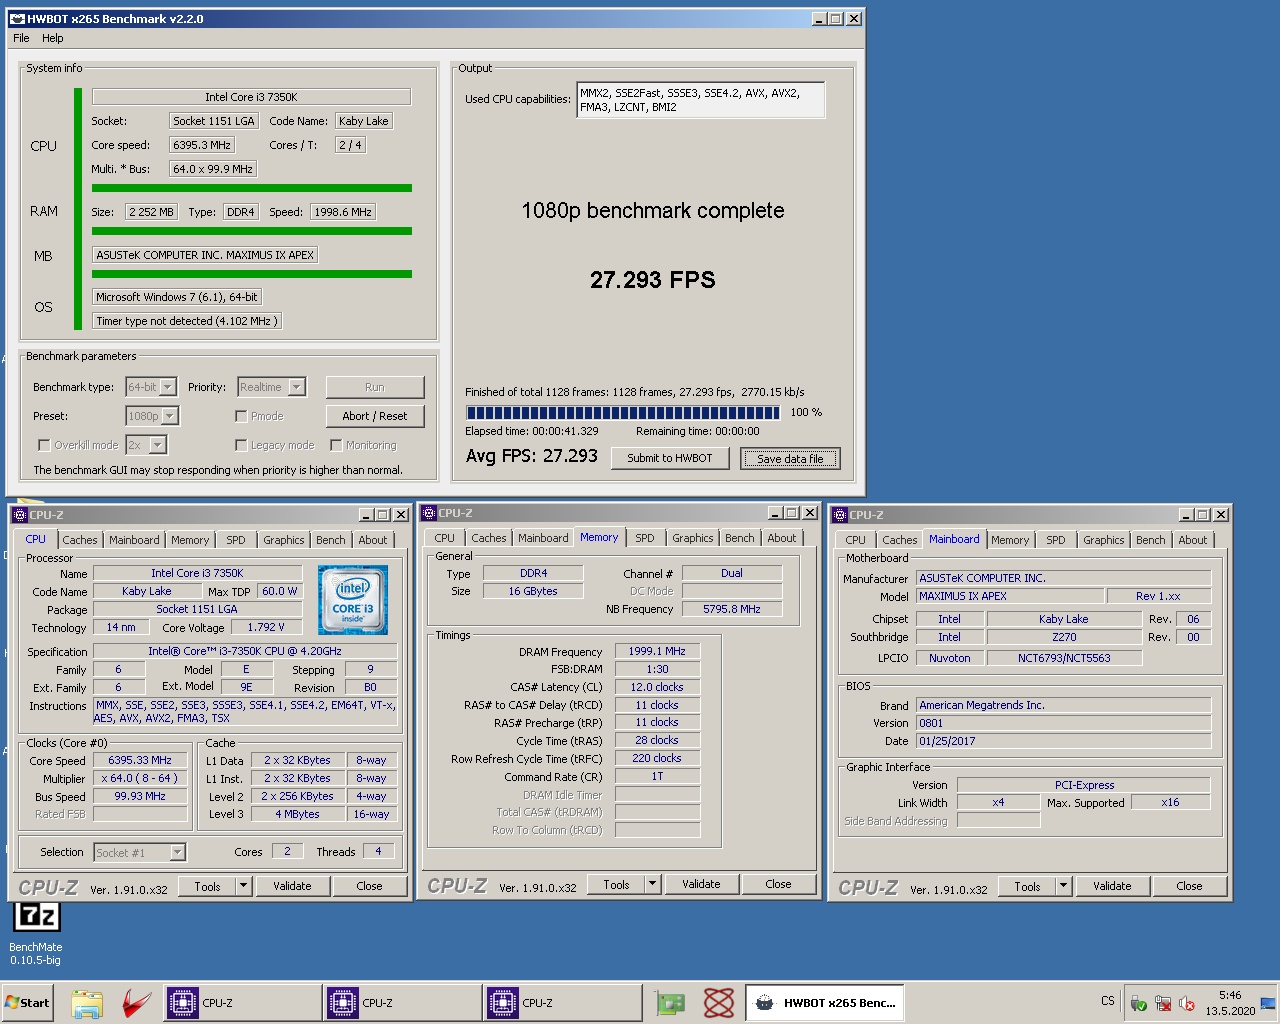
Task: Click show desktop icon beside the clock
Action: pyautogui.click(x=1268, y=1003)
